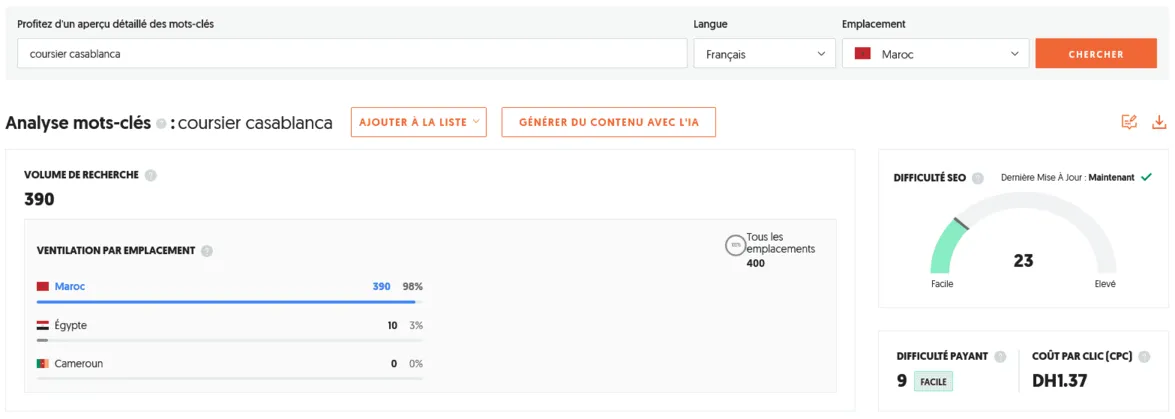Click the edit report note icon
1175x419 pixels.
point(1129,122)
